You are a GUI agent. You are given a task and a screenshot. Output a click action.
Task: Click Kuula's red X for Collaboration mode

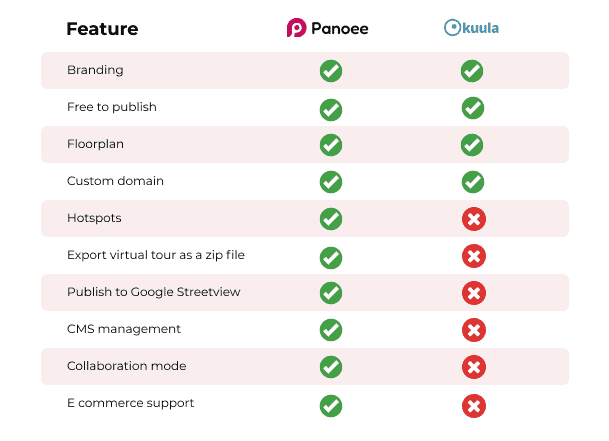(x=473, y=367)
